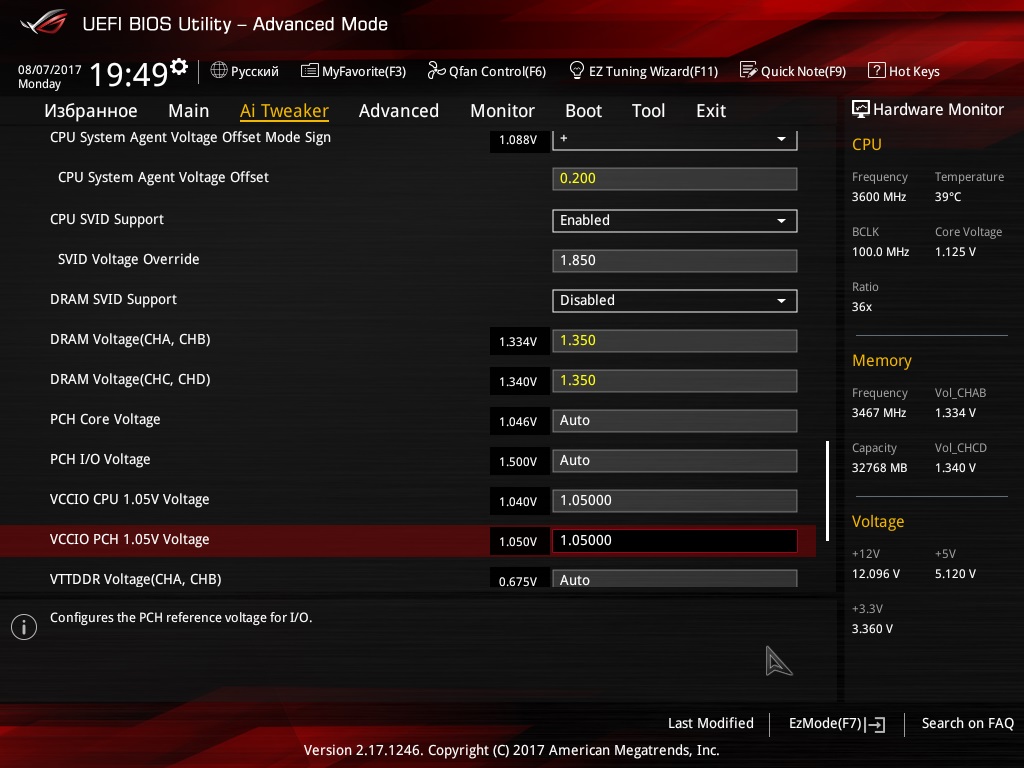Expand the CPU SVID Support dropdown
Viewport: 1024px width, 768px height.
tap(675, 221)
